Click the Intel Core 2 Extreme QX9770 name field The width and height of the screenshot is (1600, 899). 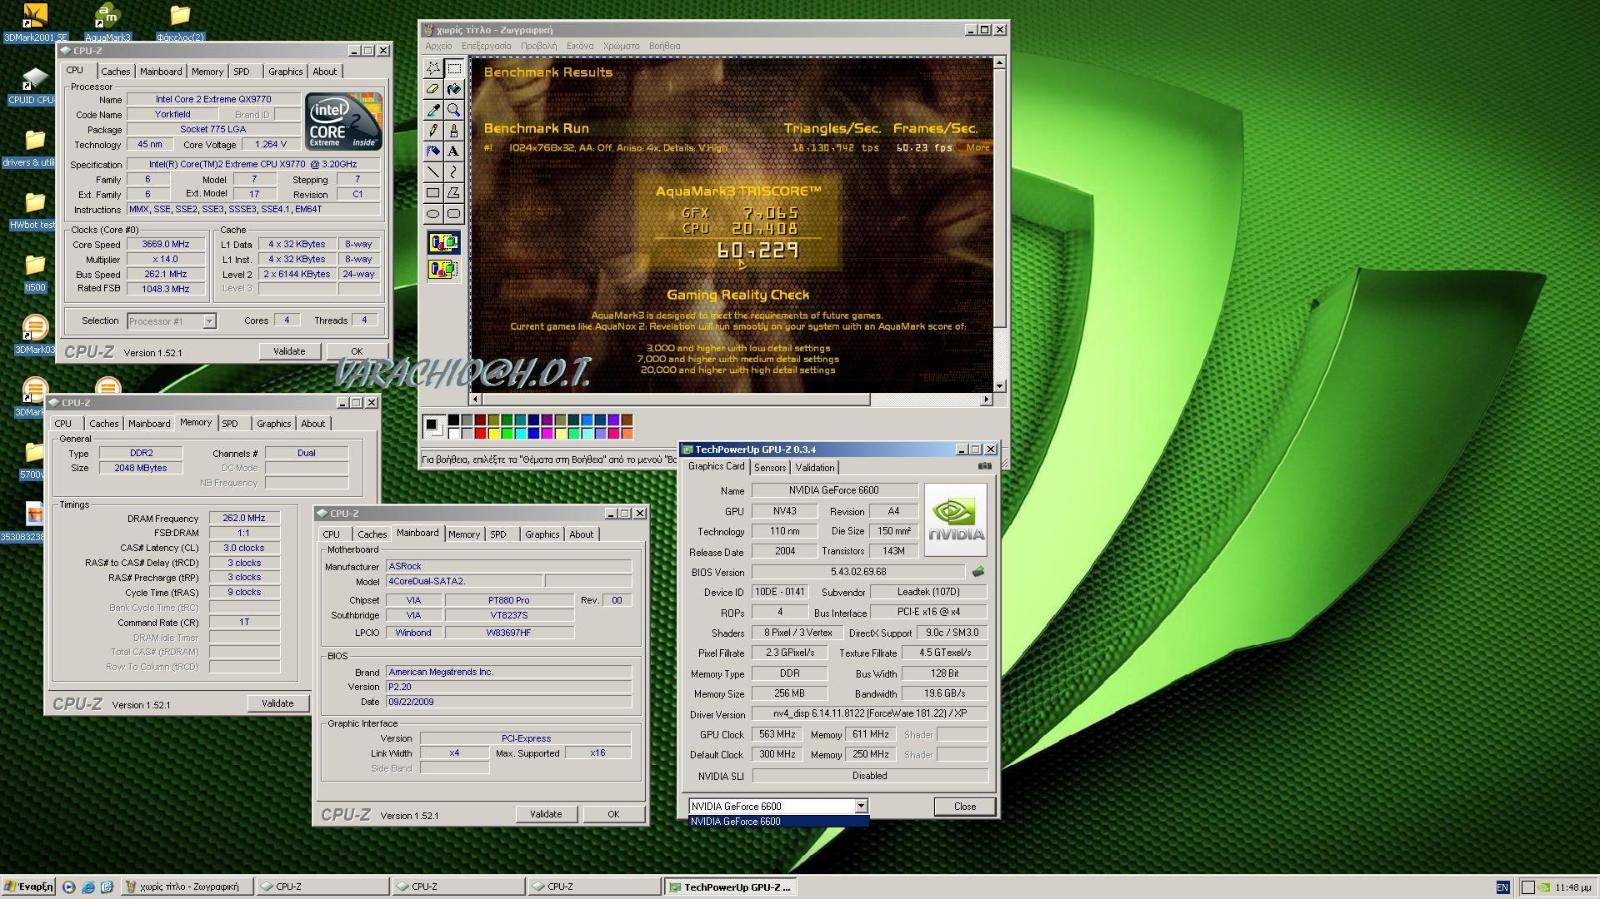[213, 100]
